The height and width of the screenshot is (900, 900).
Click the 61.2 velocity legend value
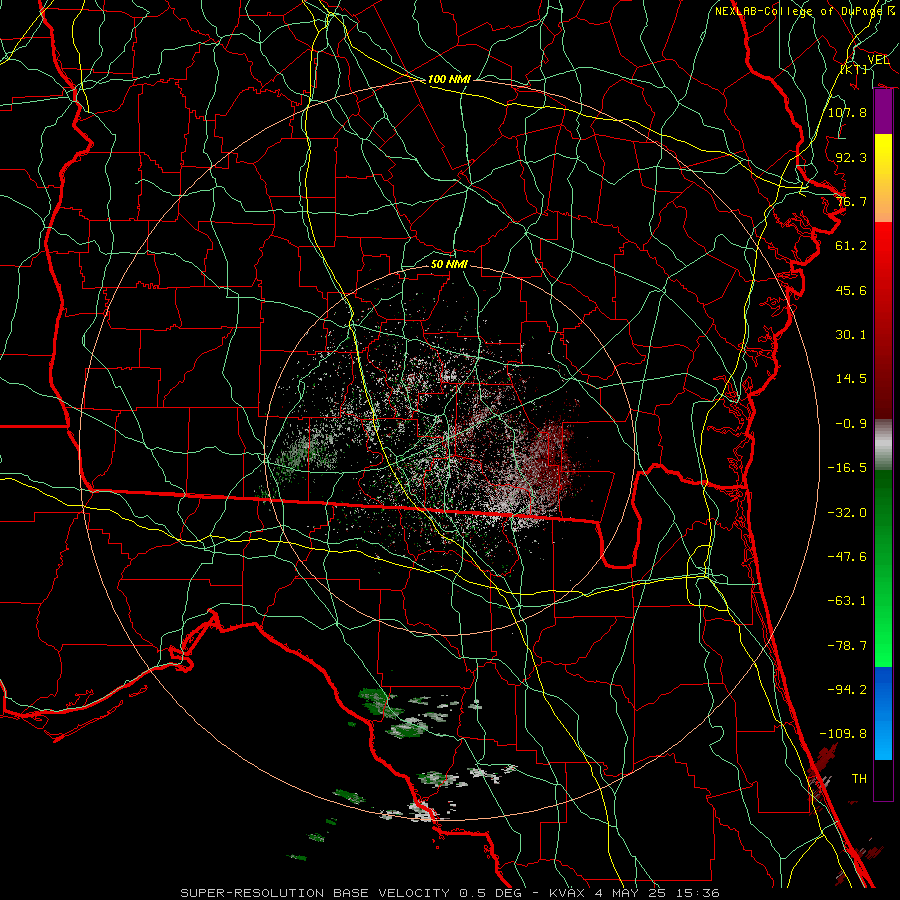[851, 246]
